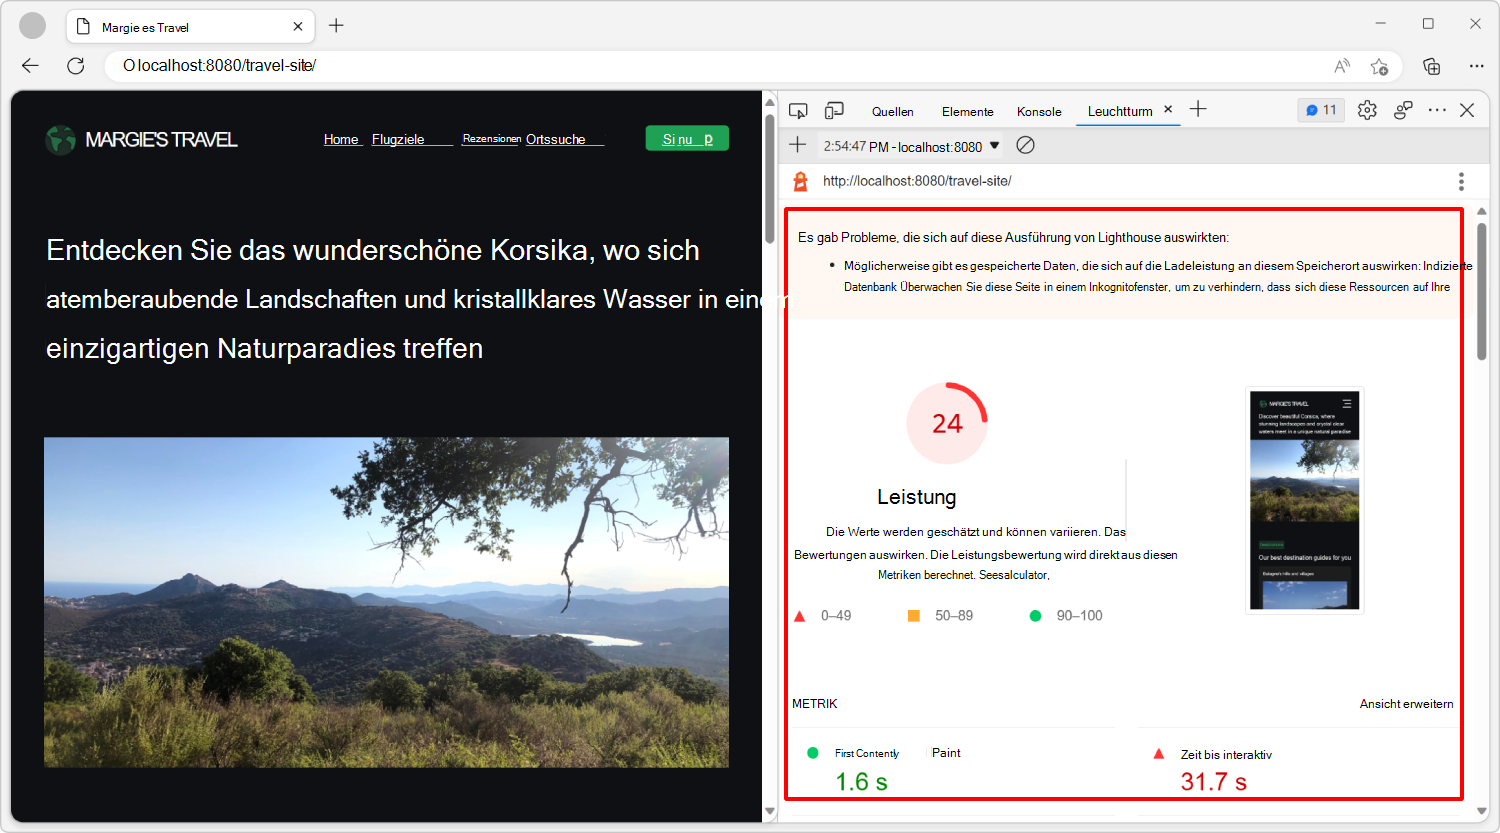Click the Margie's Travel logo on the page
This screenshot has width=1500, height=833.
click(x=140, y=140)
